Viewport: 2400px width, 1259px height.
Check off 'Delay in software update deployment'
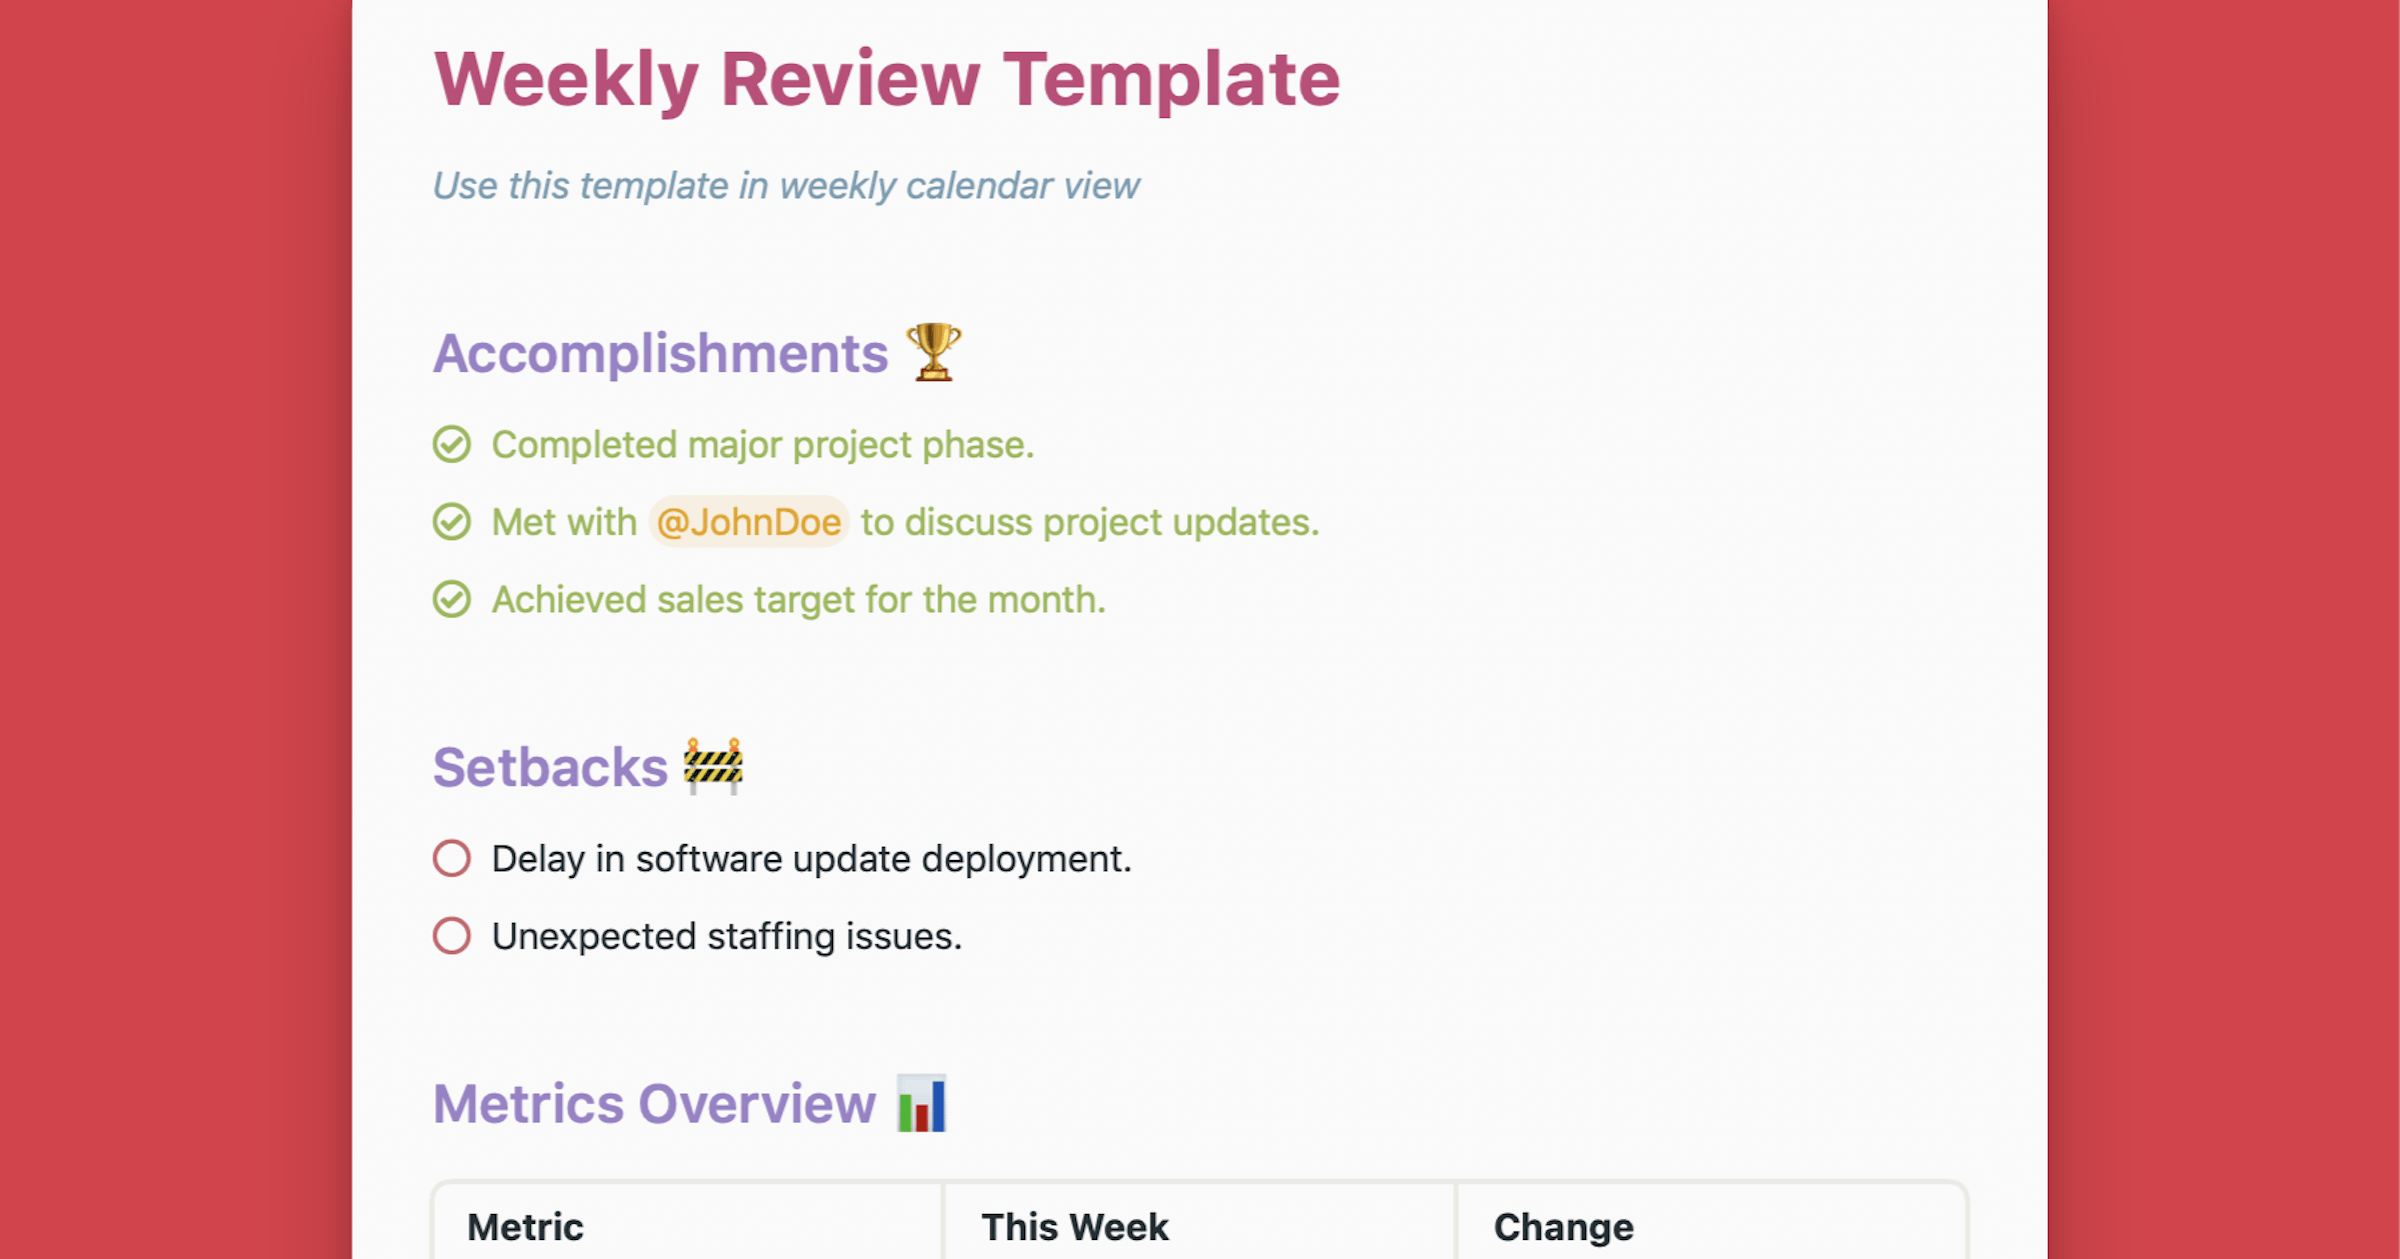tap(452, 858)
